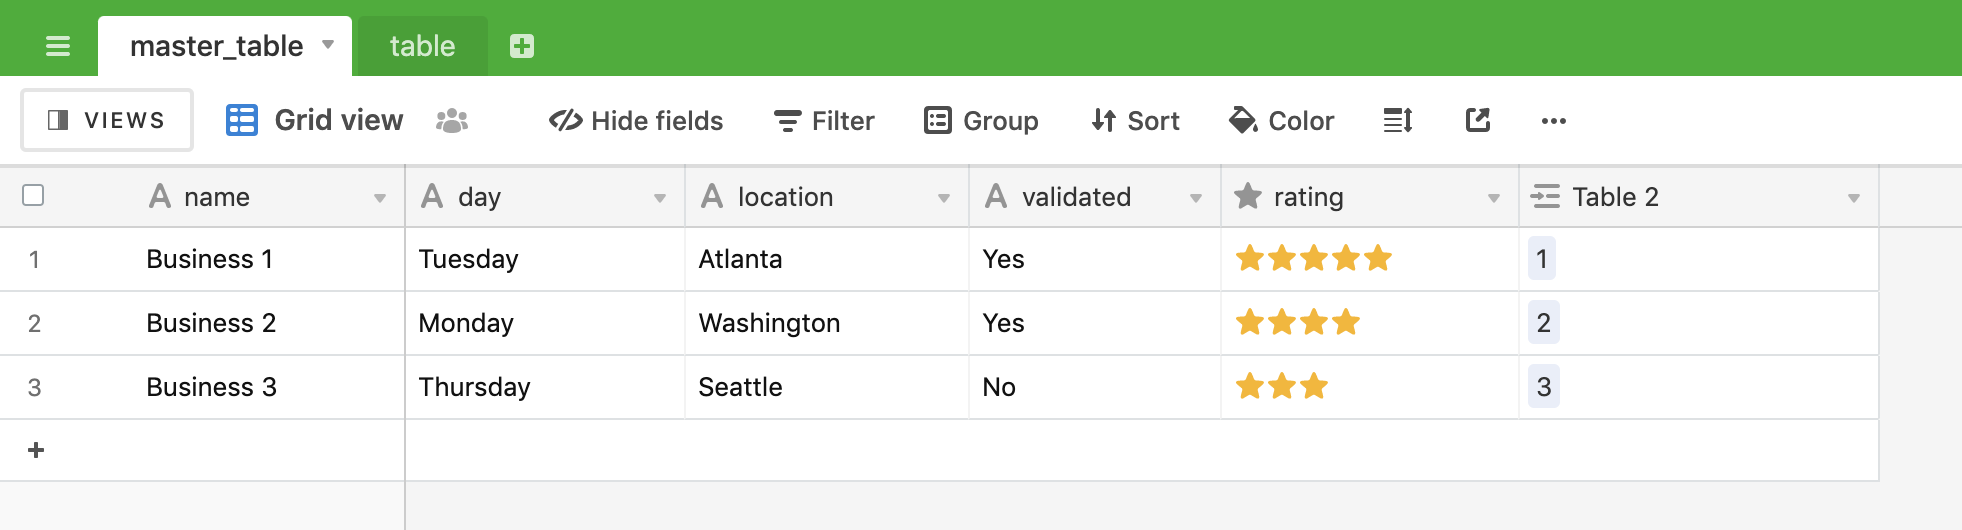Click the rating column star icon
Viewport: 1962px width, 530px height.
1248,196
